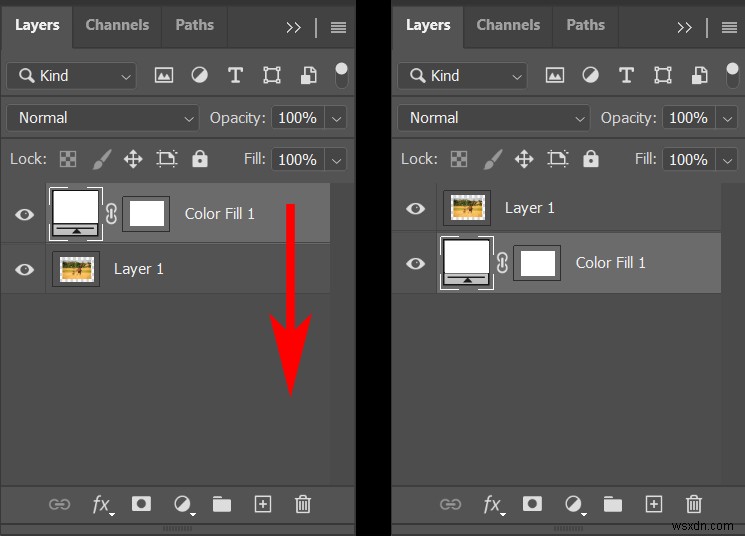Switch to Channels tab in right panel
Image resolution: width=745 pixels, height=536 pixels.
coord(508,25)
